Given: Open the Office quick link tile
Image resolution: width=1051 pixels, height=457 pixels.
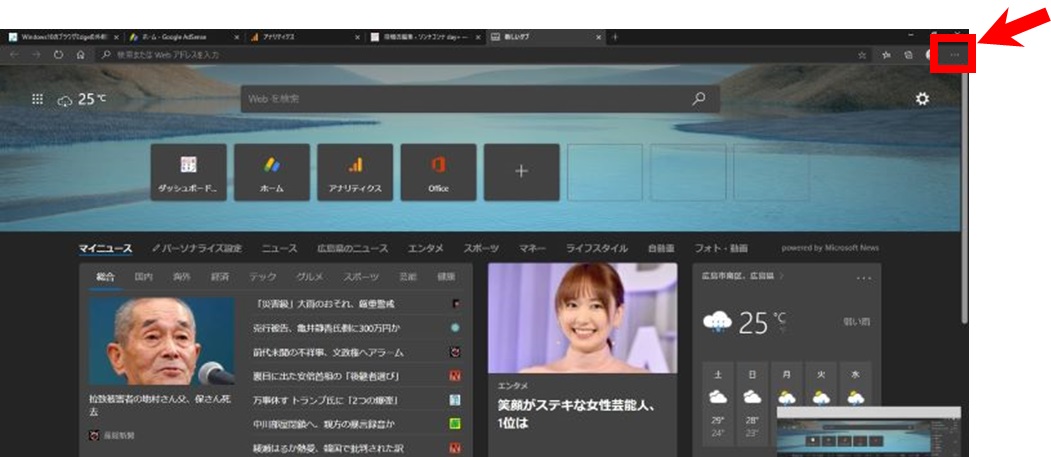Looking at the screenshot, I should tap(438, 171).
